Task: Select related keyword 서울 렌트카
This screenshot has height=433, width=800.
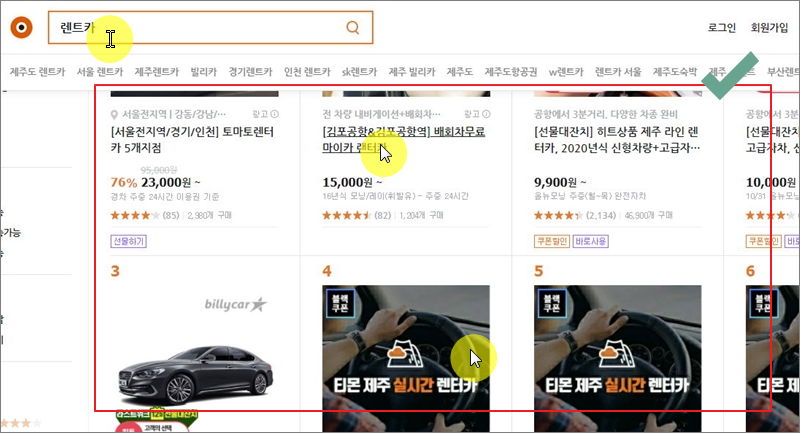Action: [x=100, y=72]
